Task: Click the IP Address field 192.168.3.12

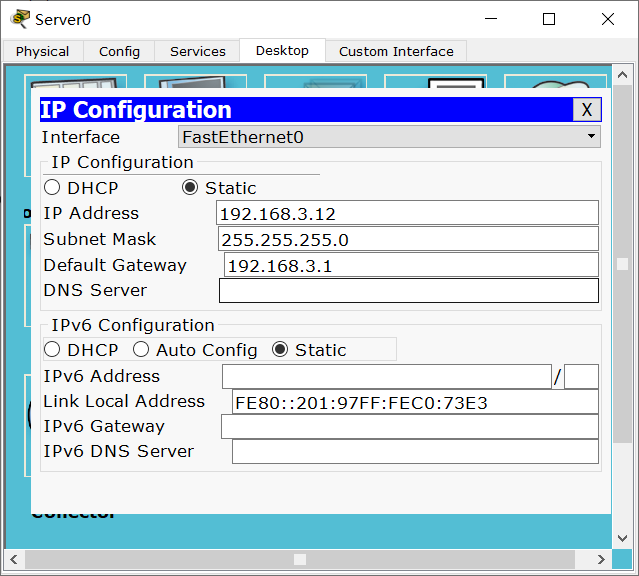Action: tap(407, 213)
